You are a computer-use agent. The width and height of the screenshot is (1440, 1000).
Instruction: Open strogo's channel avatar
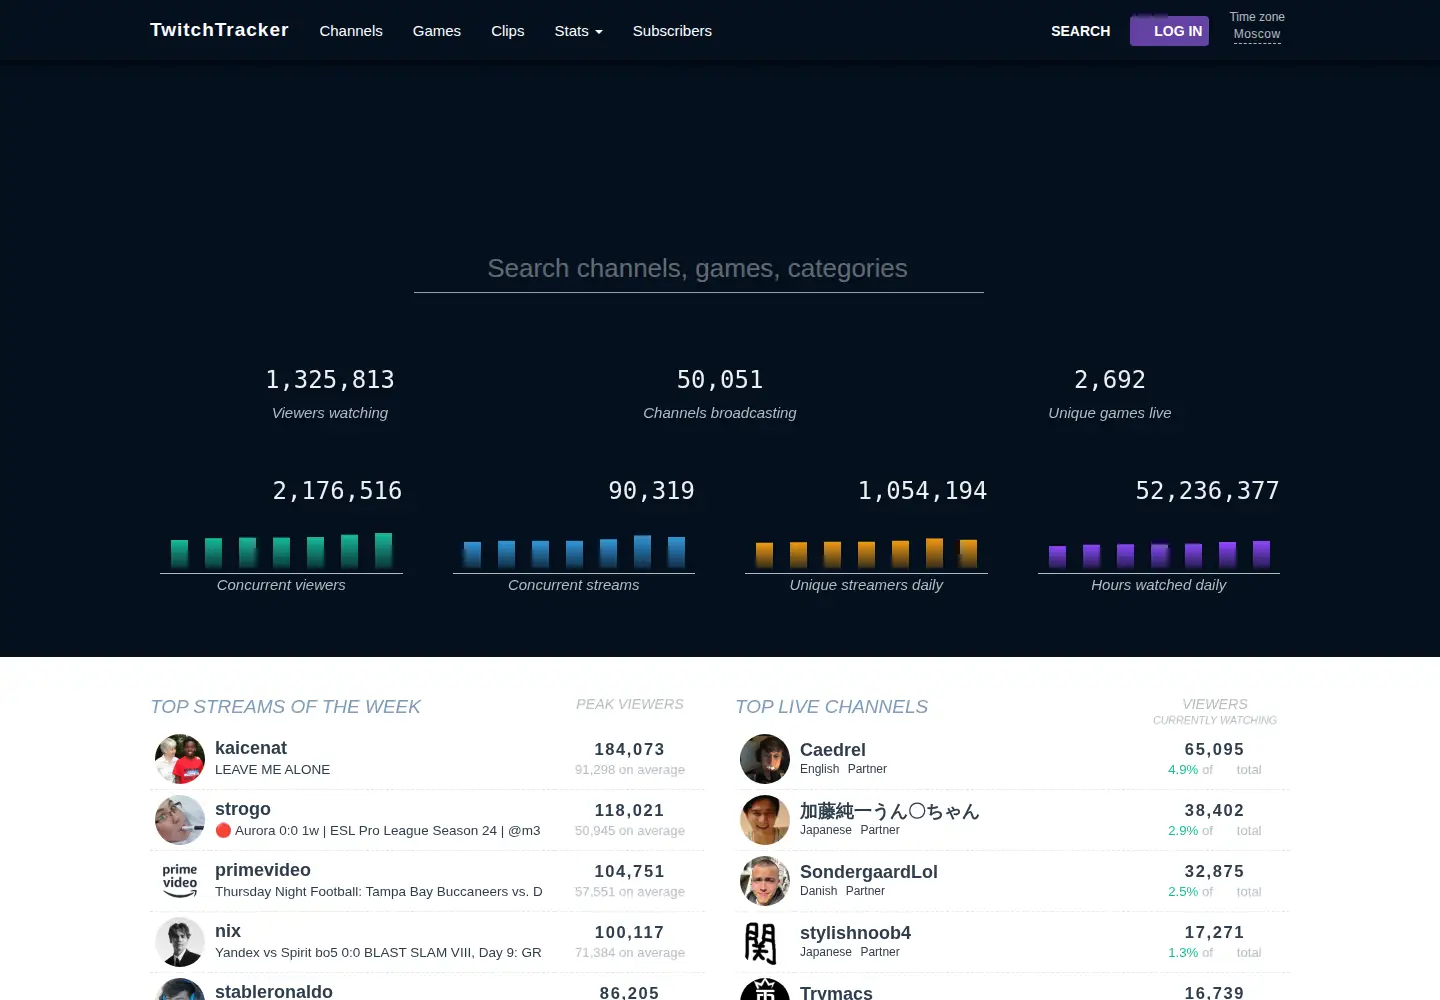click(180, 820)
